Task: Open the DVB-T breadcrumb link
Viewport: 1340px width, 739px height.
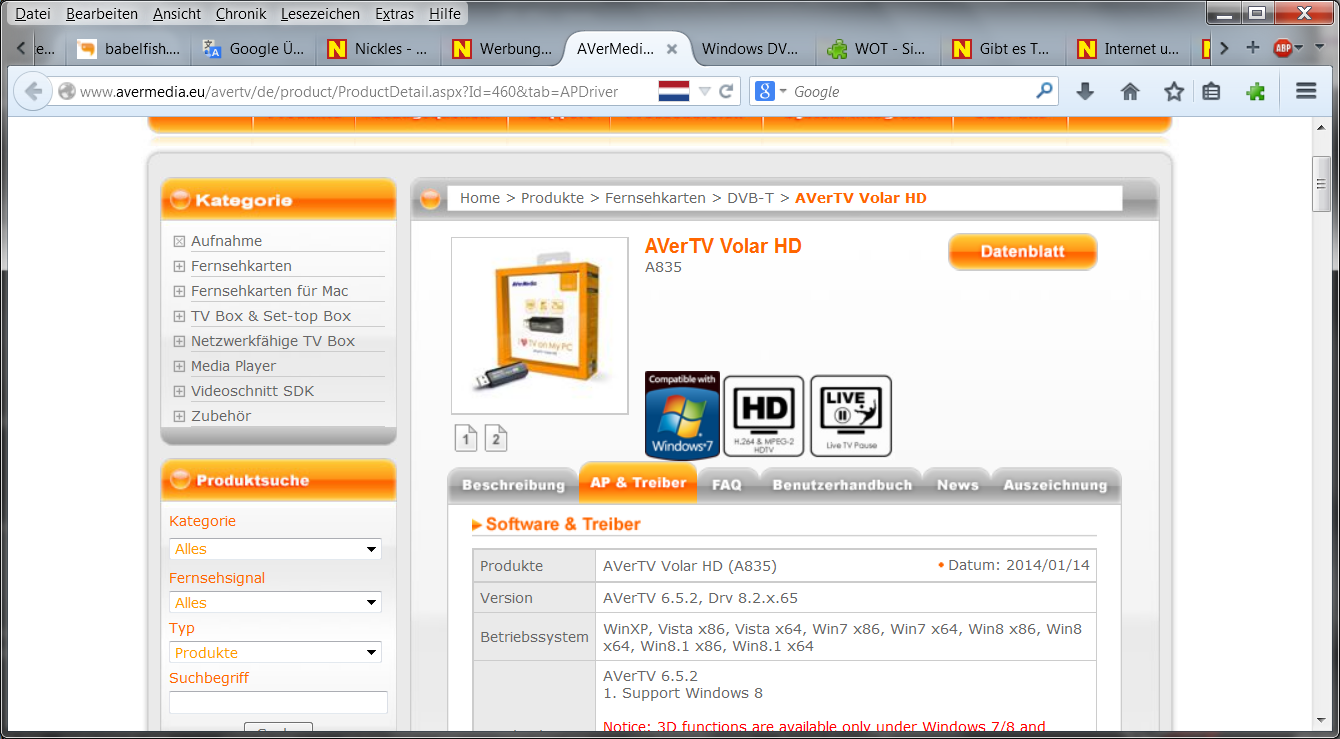Action: pos(750,198)
